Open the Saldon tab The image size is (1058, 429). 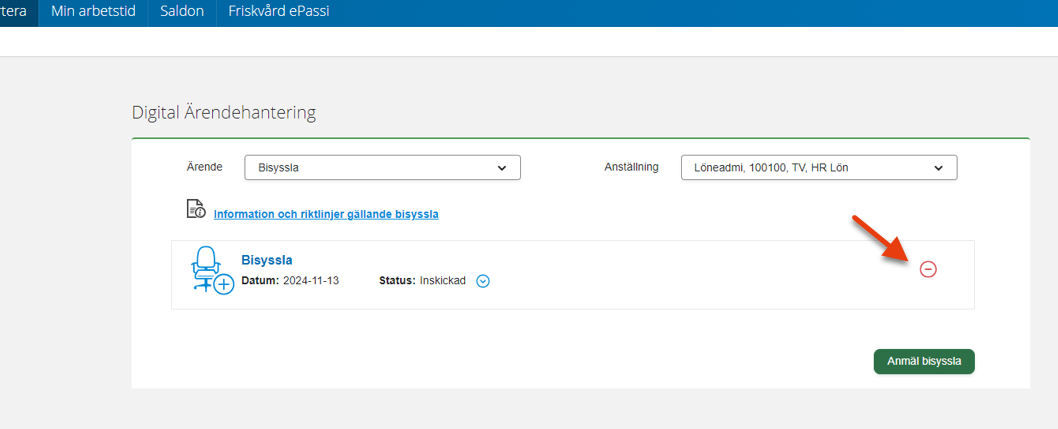coord(182,11)
